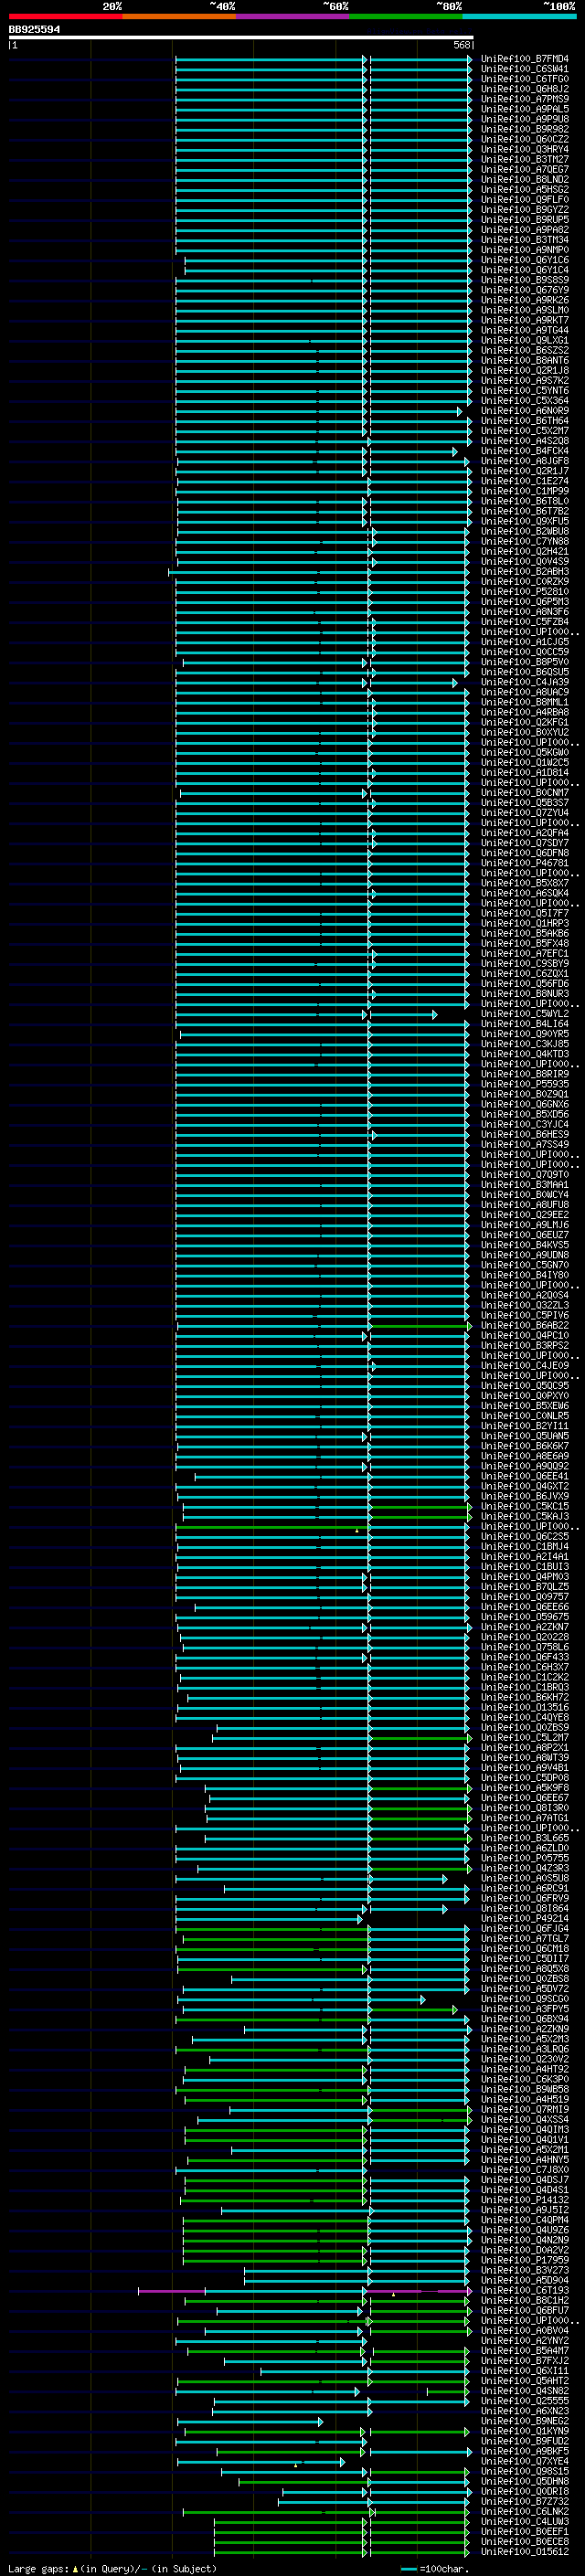Image resolution: width=585 pixels, height=2576 pixels.
Task: Select label UniRef100_B6HES9
Action: 524,1135
